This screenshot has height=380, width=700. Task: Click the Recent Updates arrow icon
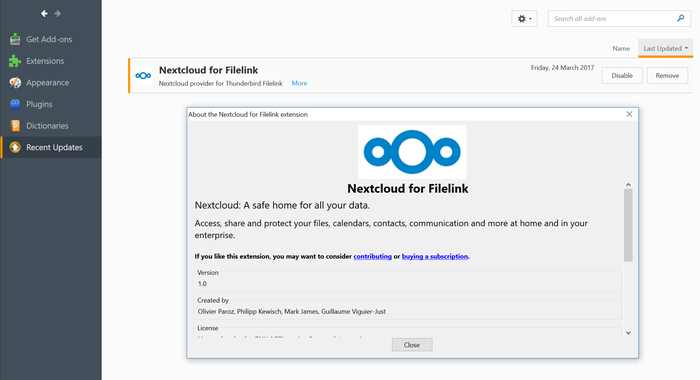(15, 147)
